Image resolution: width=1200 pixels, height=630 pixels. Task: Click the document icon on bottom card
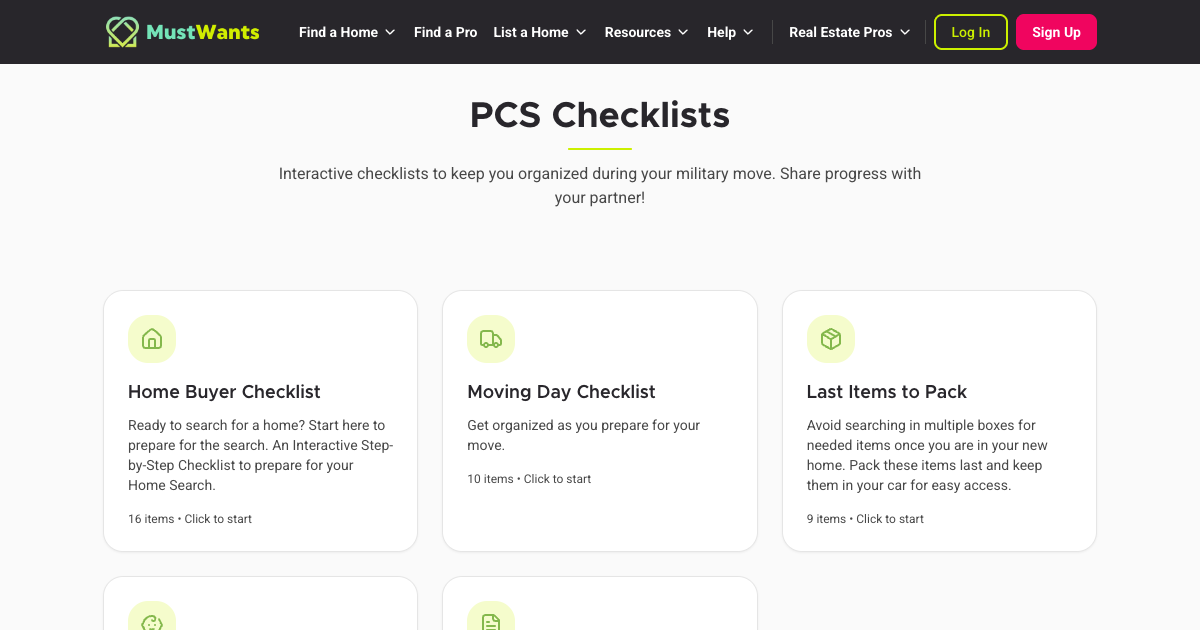point(491,622)
